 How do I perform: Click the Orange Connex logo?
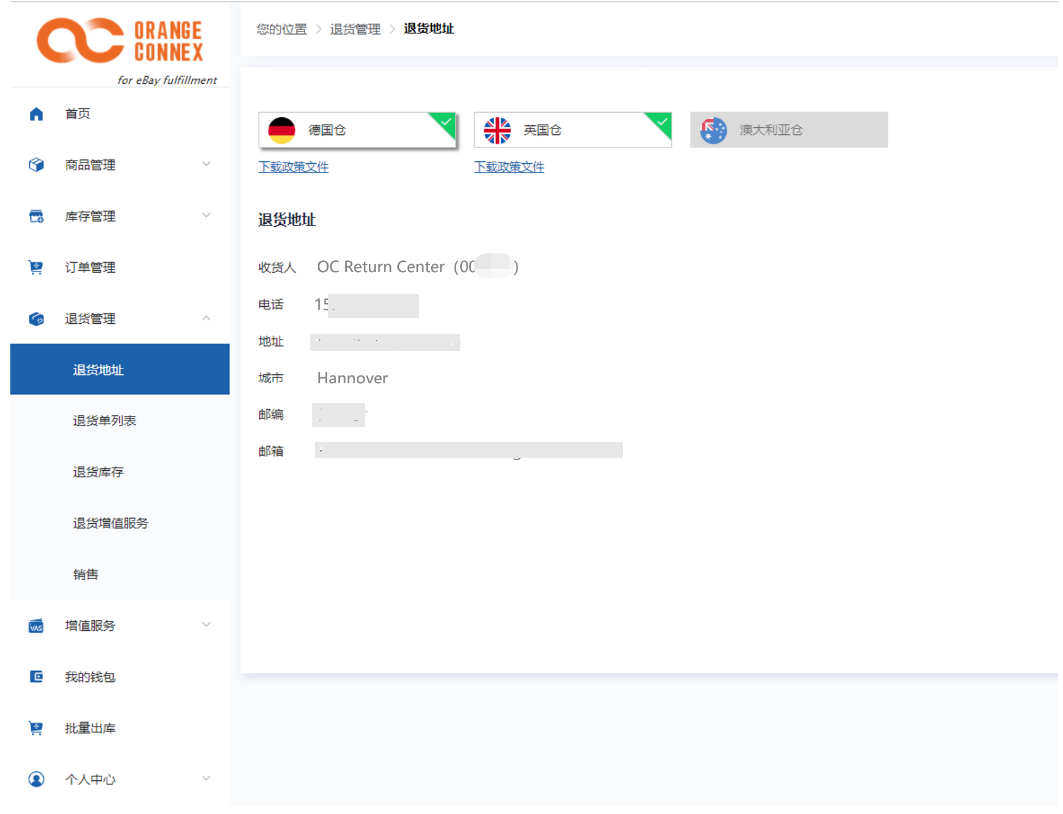[x=120, y=41]
